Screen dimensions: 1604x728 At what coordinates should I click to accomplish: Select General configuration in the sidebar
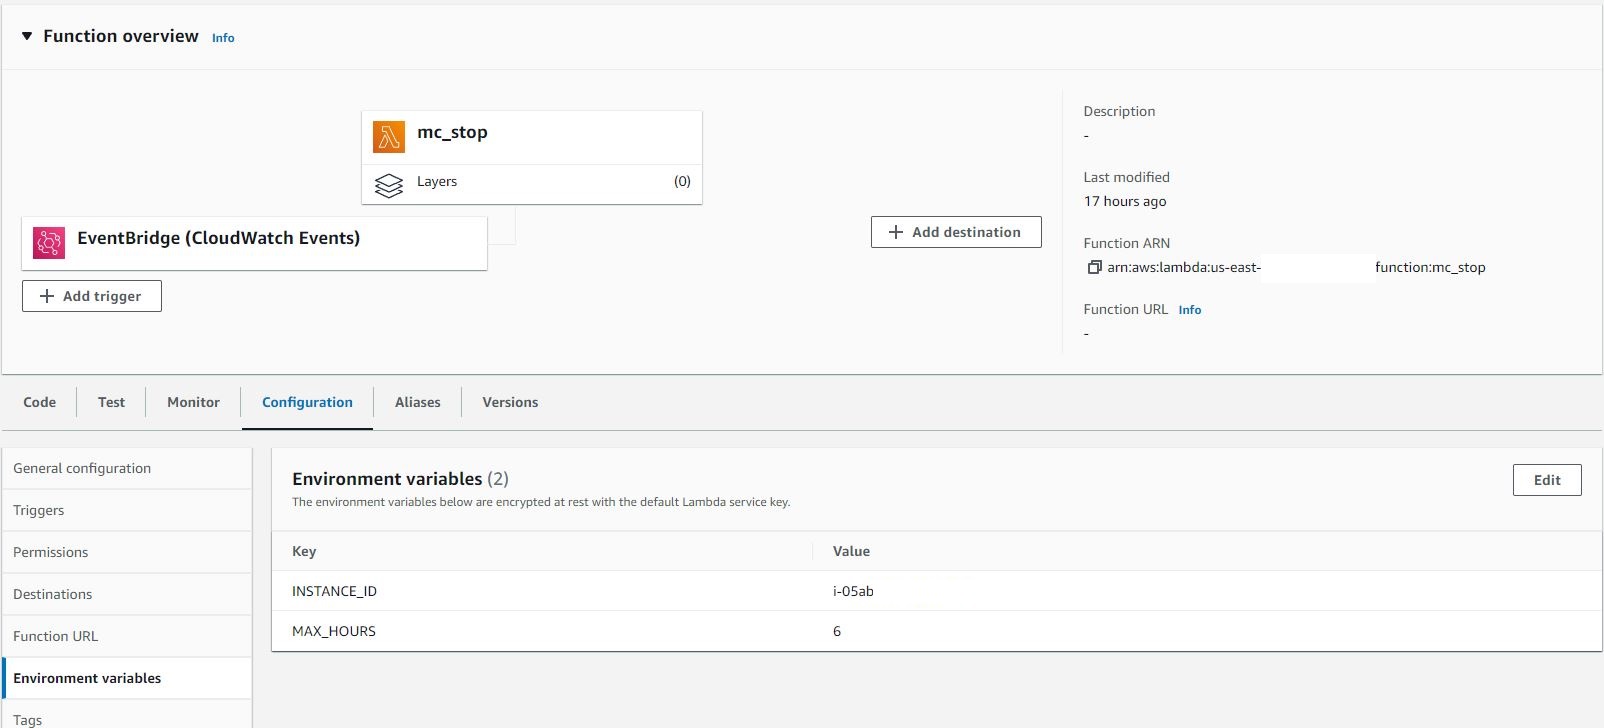(x=82, y=468)
